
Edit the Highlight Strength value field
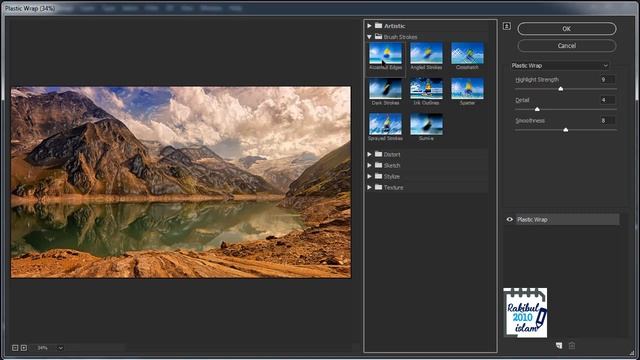607,80
